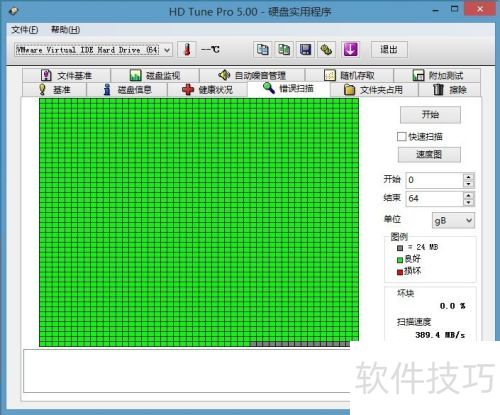Viewport: 500px width, 415px height.
Task: Decrease the 结束 end value stepper
Action: click(x=469, y=202)
